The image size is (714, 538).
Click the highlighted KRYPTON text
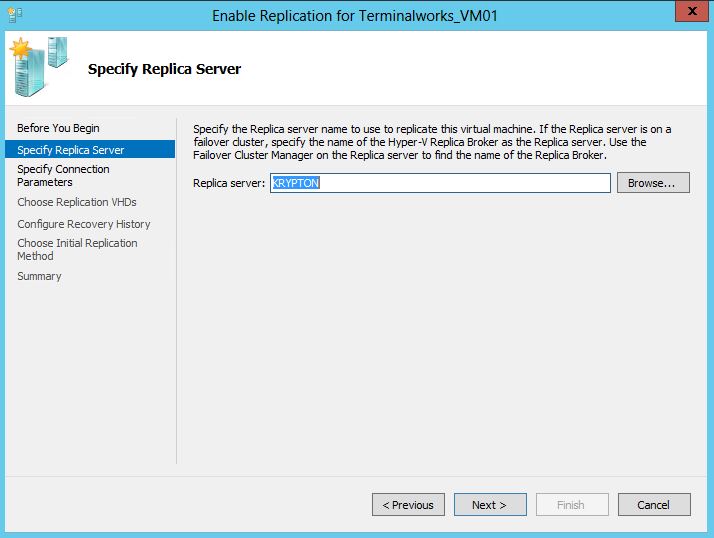[x=296, y=183]
